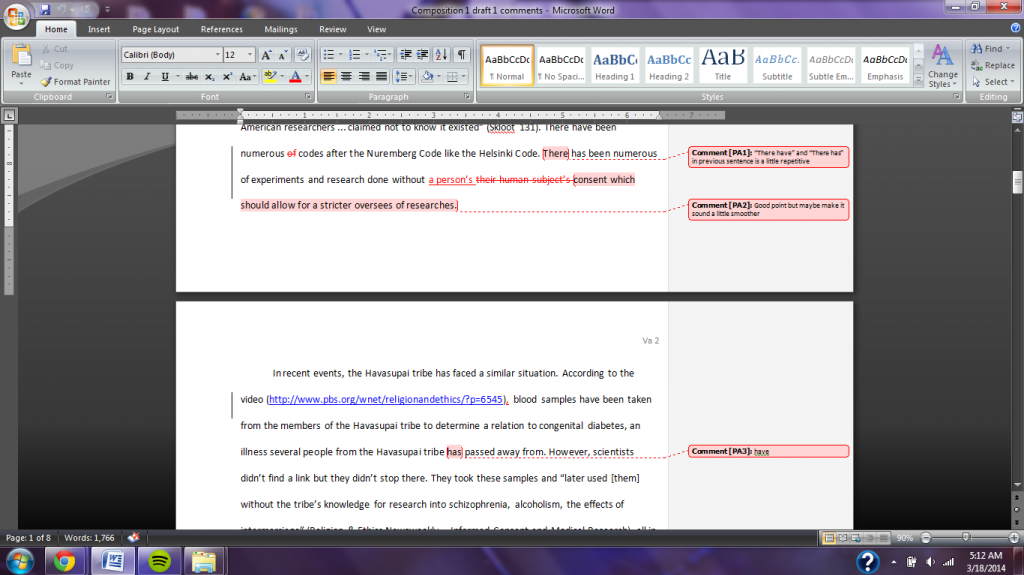Open the font name dropdown

pos(217,55)
